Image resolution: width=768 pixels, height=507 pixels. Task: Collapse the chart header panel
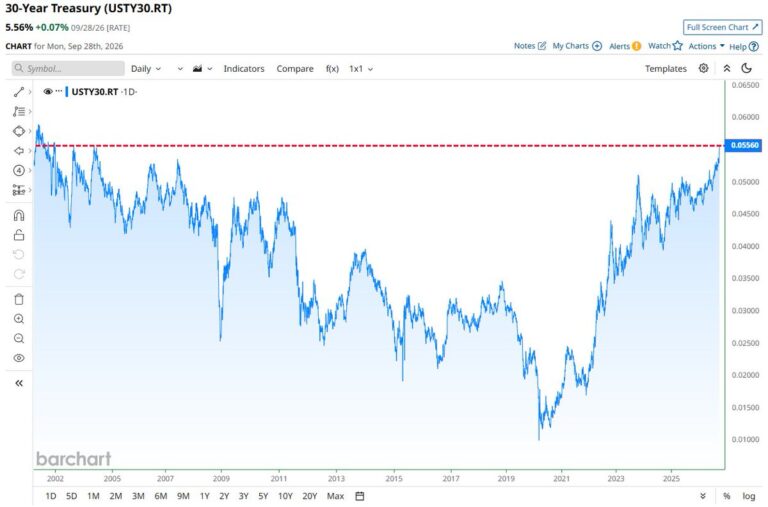point(727,69)
